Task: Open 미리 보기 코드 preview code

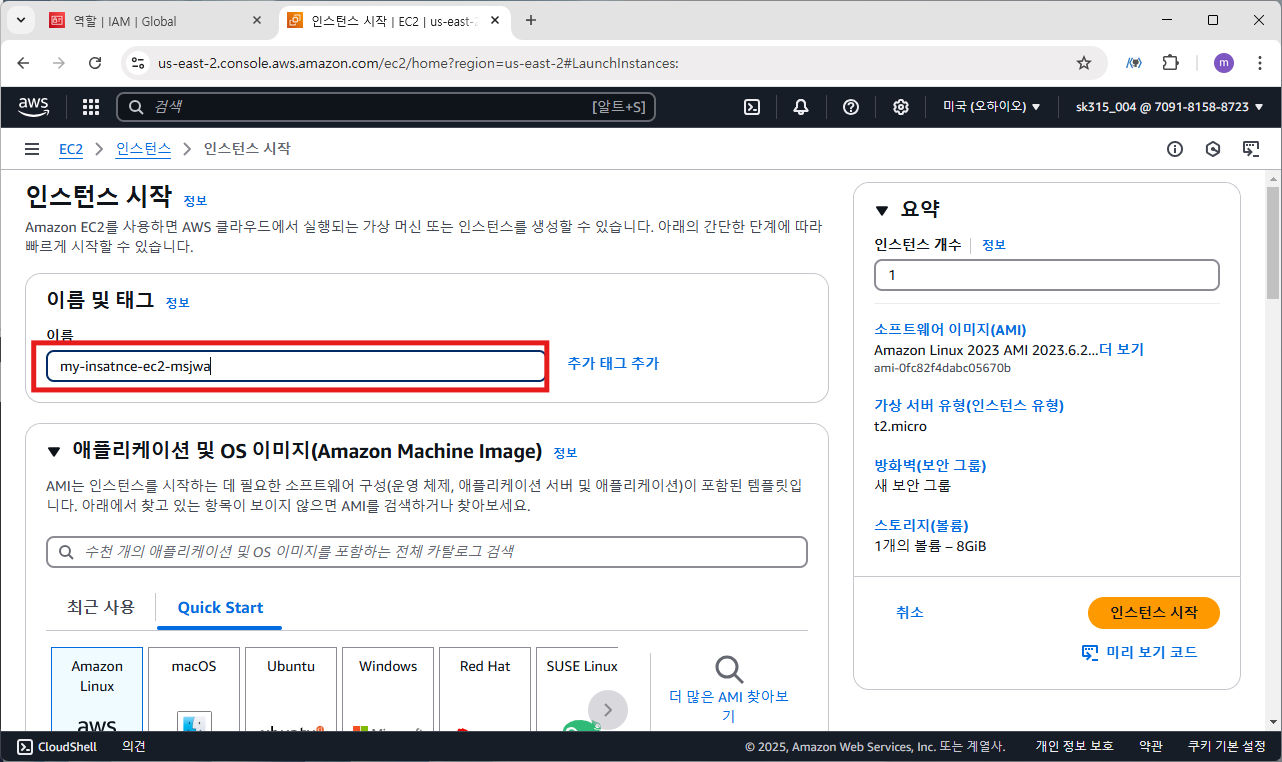Action: coord(1139,652)
